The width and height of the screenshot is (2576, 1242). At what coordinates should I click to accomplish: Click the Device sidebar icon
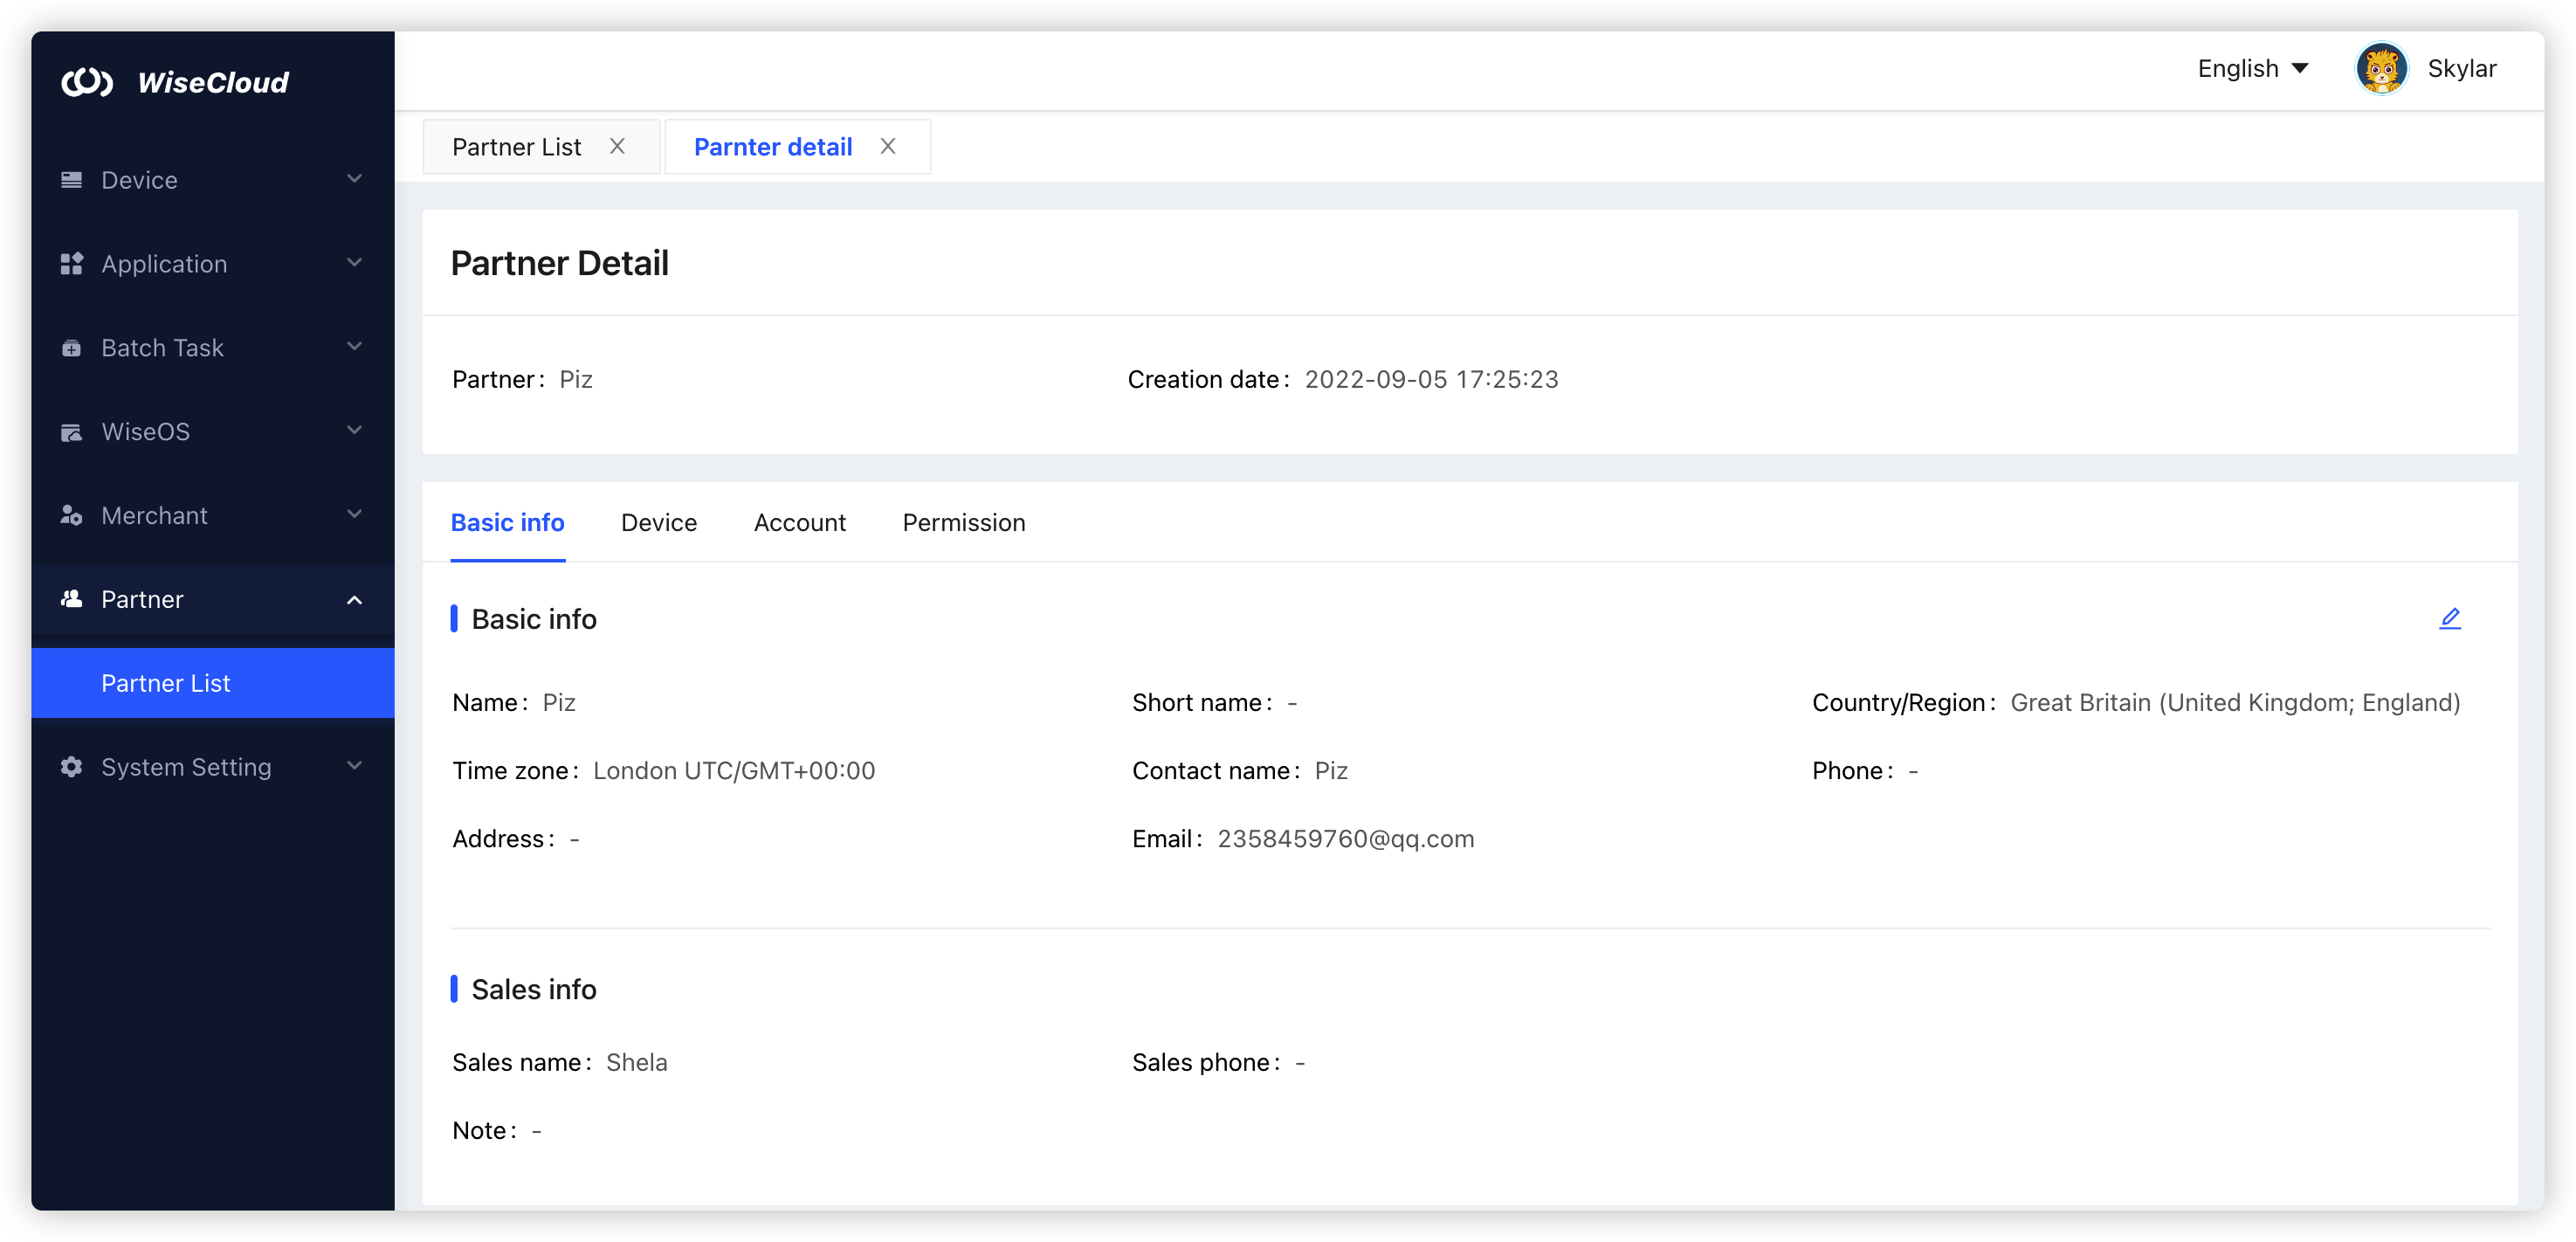tap(71, 180)
